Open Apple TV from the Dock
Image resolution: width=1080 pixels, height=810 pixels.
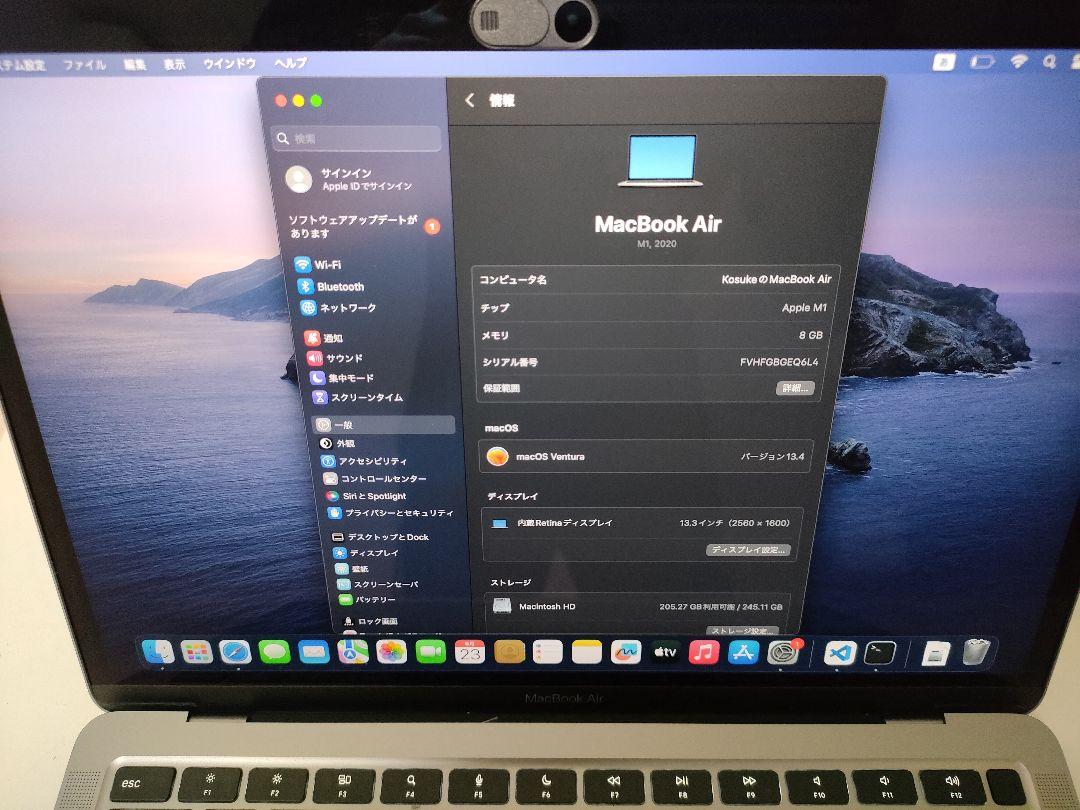click(665, 652)
